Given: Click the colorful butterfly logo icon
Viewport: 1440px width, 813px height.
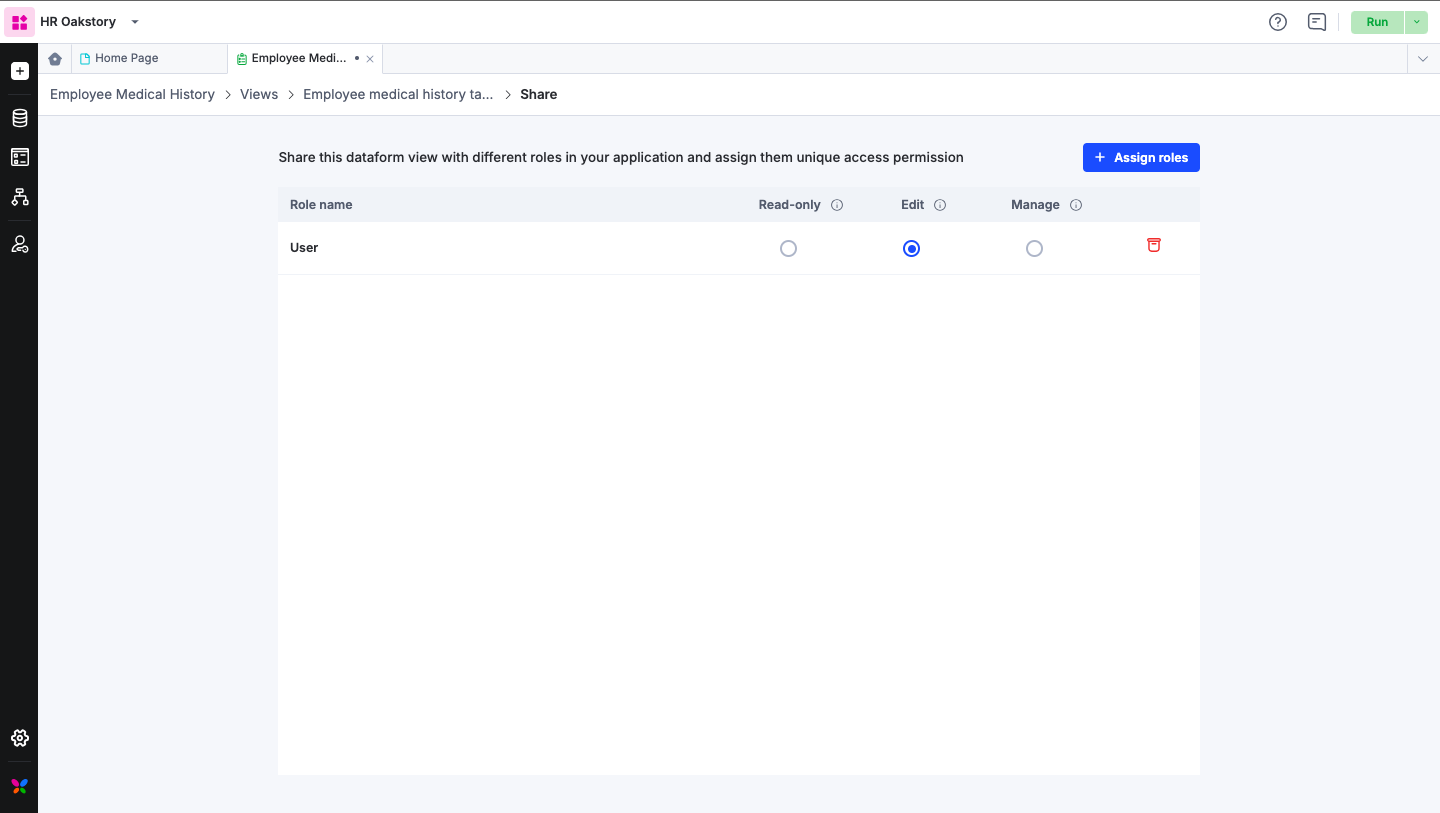Looking at the screenshot, I should point(20,786).
